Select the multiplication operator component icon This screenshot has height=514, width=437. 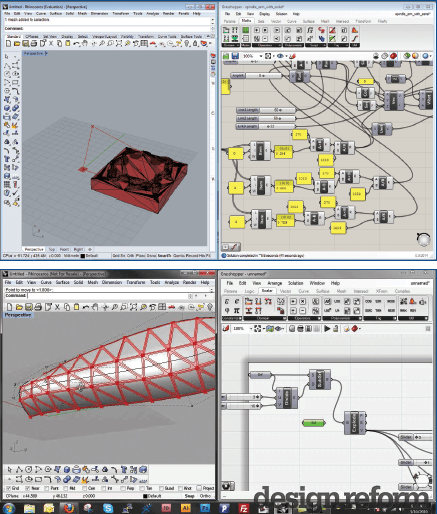pos(302,302)
